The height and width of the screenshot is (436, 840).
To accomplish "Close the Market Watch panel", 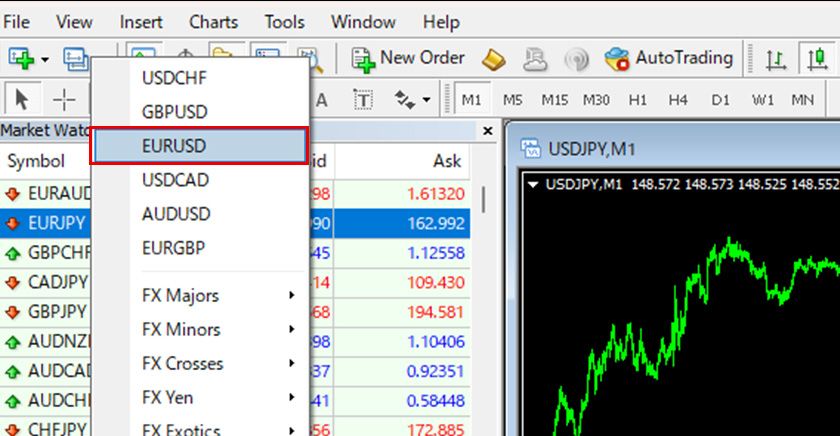I will tap(488, 131).
